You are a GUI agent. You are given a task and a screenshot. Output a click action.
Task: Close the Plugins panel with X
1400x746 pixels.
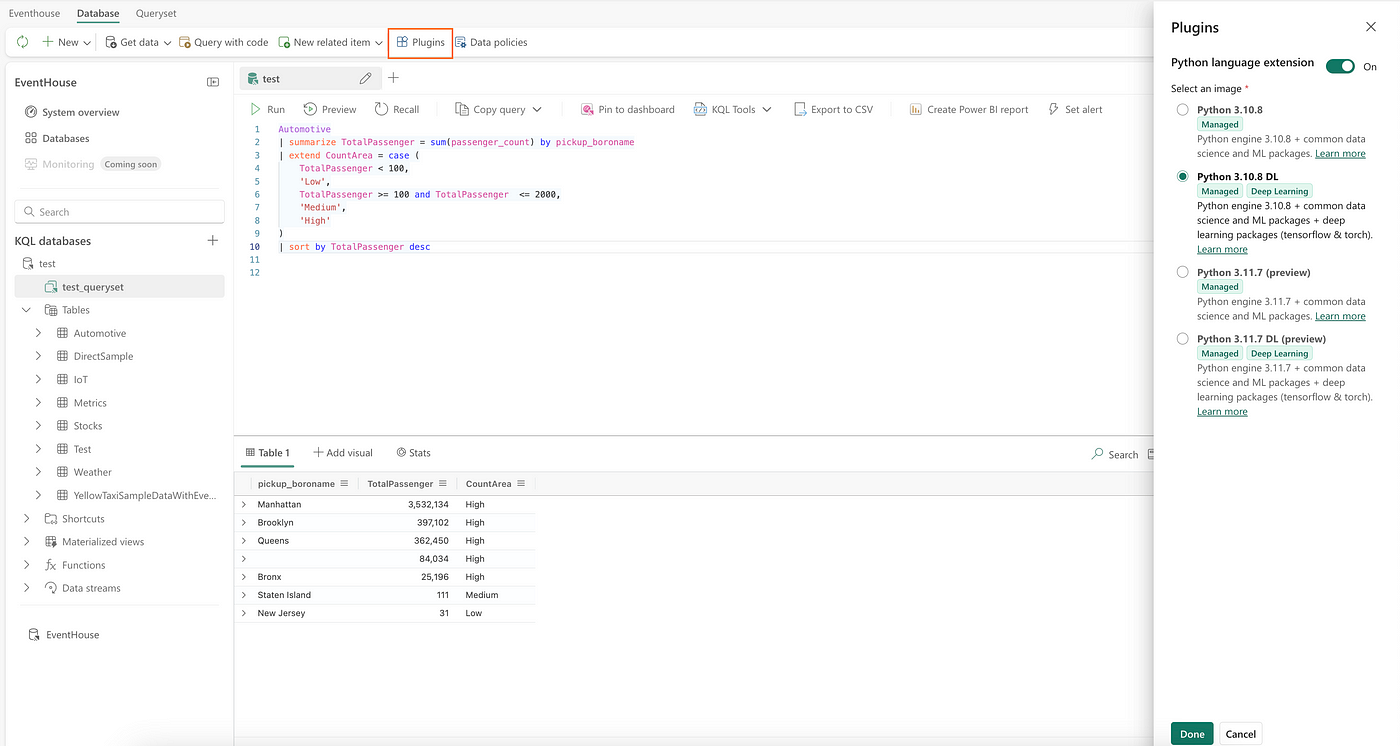[1370, 27]
